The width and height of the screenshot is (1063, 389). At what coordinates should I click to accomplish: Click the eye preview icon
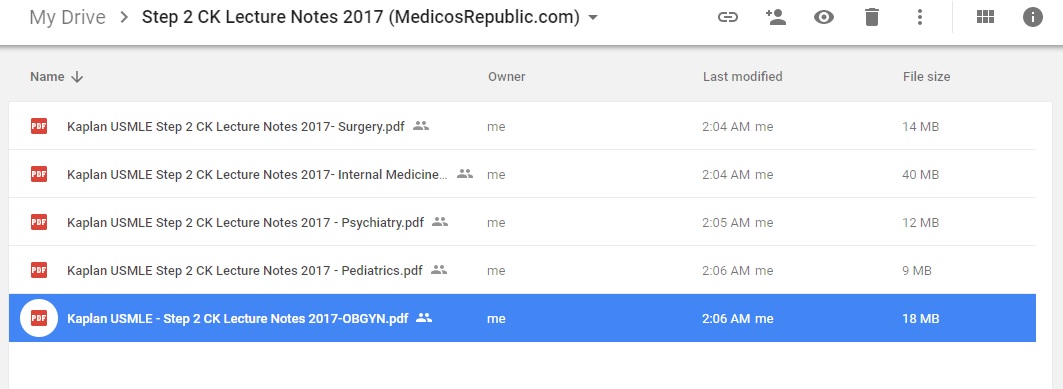point(824,18)
